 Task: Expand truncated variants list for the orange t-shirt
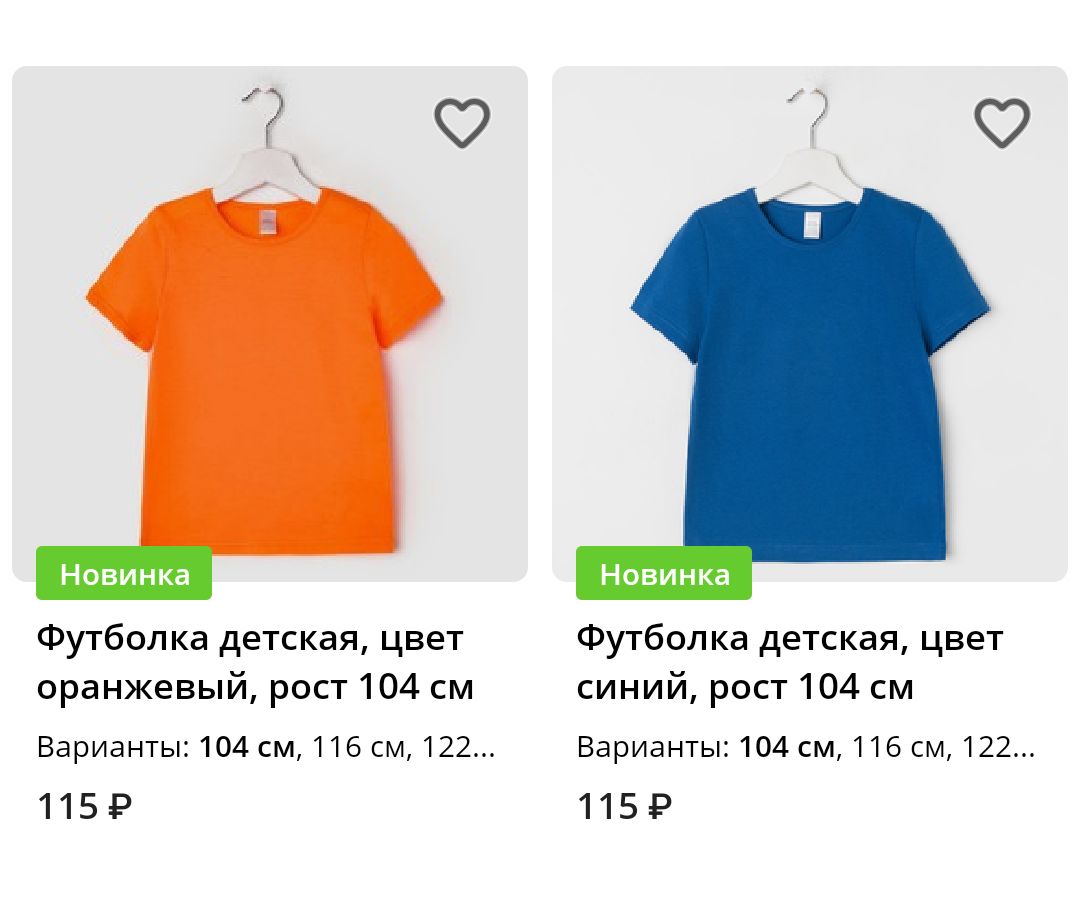(x=458, y=747)
